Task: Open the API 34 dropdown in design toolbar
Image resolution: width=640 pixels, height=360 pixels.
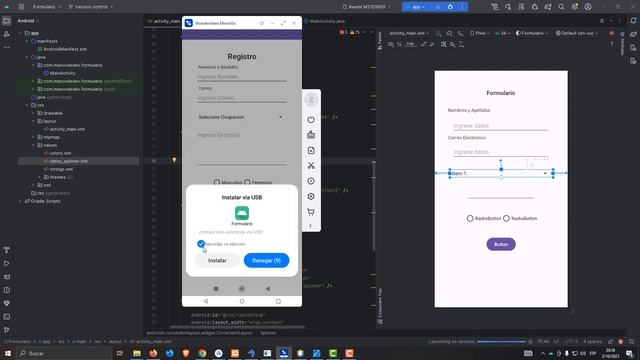Action: point(502,33)
